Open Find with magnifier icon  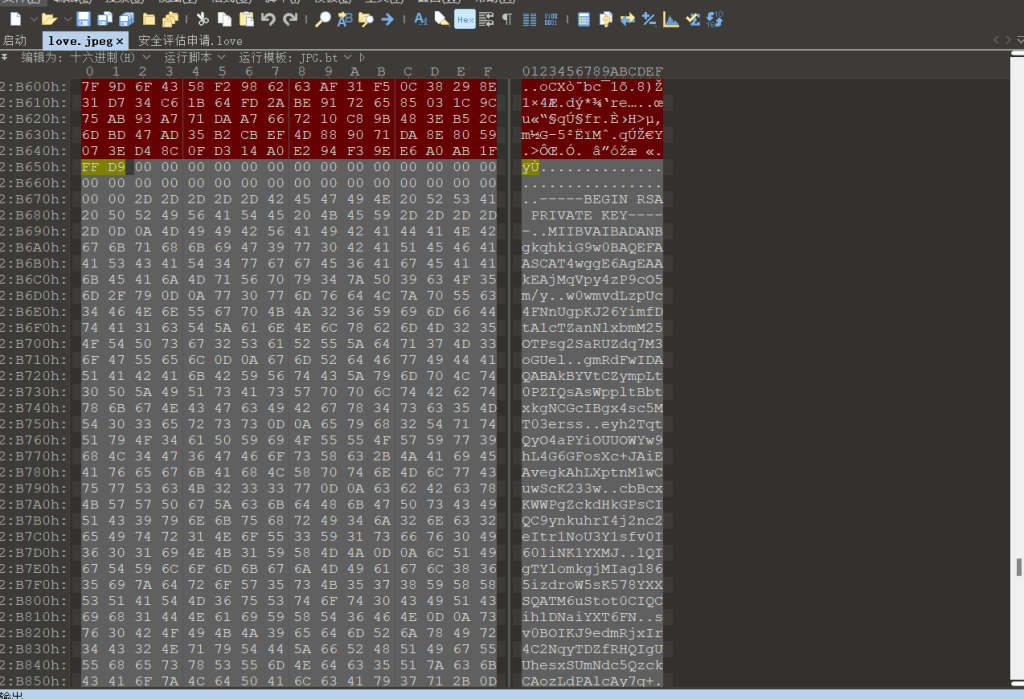click(x=322, y=19)
